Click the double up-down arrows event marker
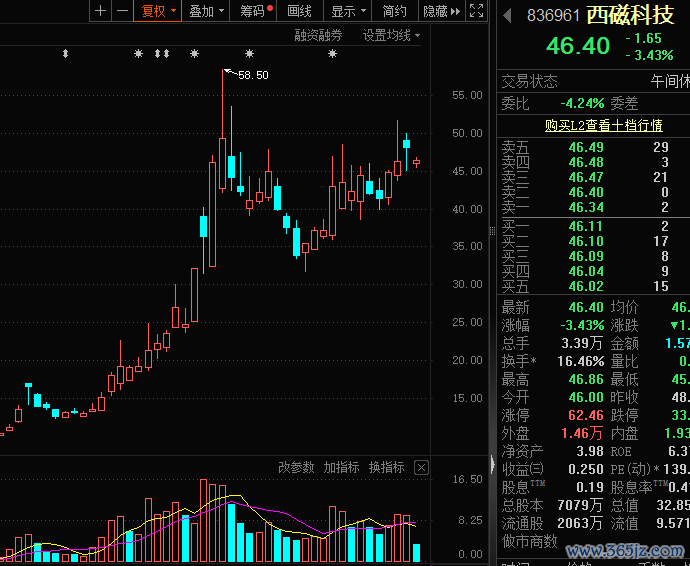 [x=162, y=54]
